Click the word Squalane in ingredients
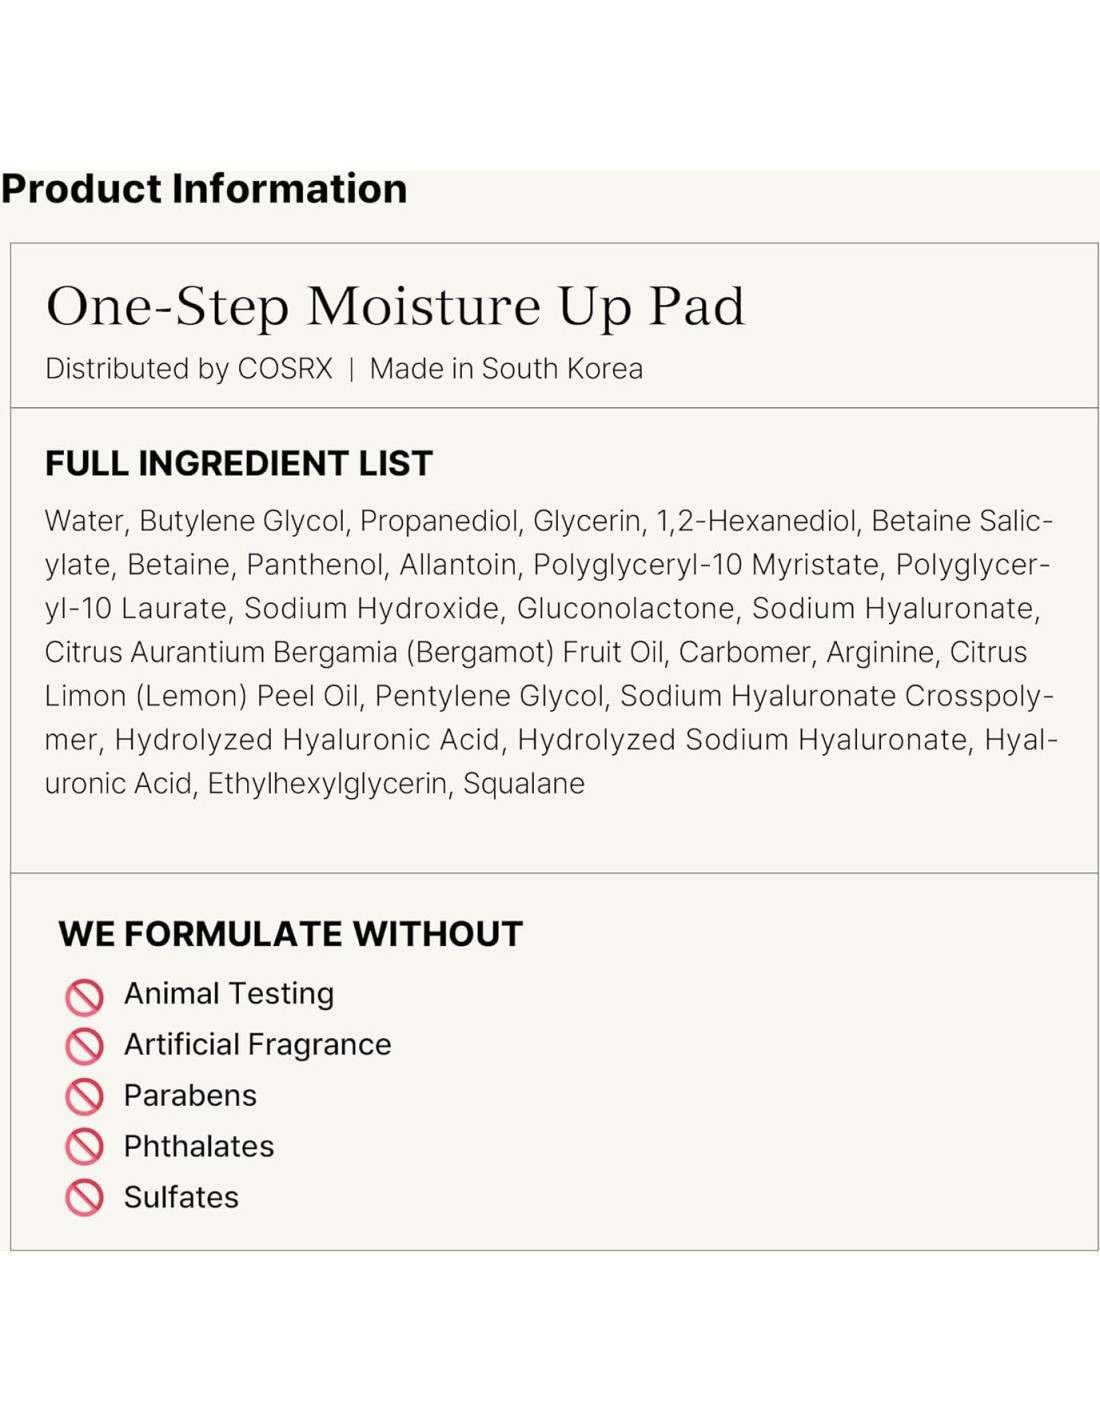1100x1422 pixels. tap(523, 784)
